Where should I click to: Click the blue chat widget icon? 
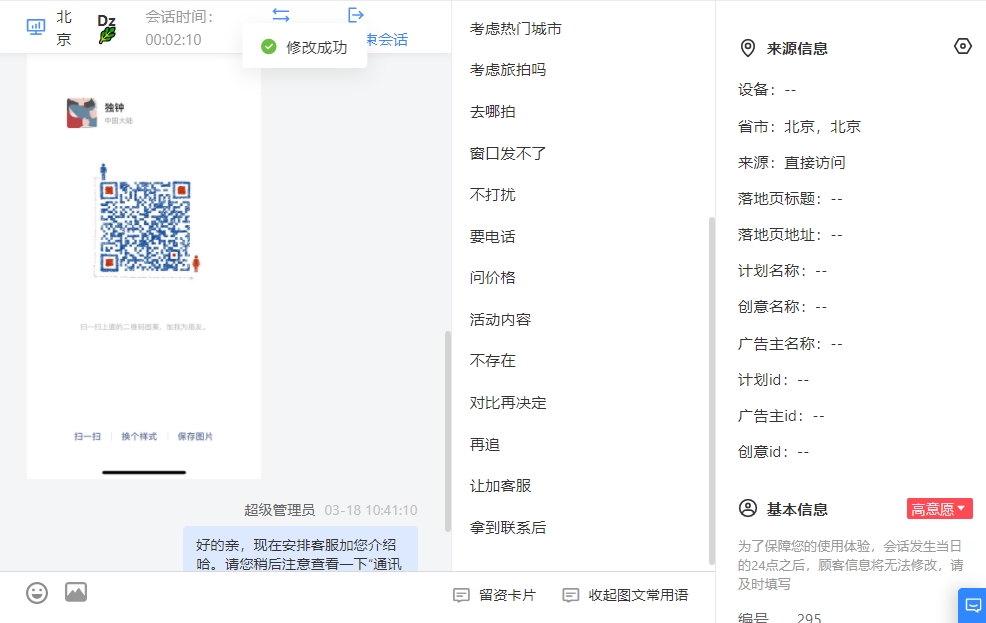click(973, 605)
